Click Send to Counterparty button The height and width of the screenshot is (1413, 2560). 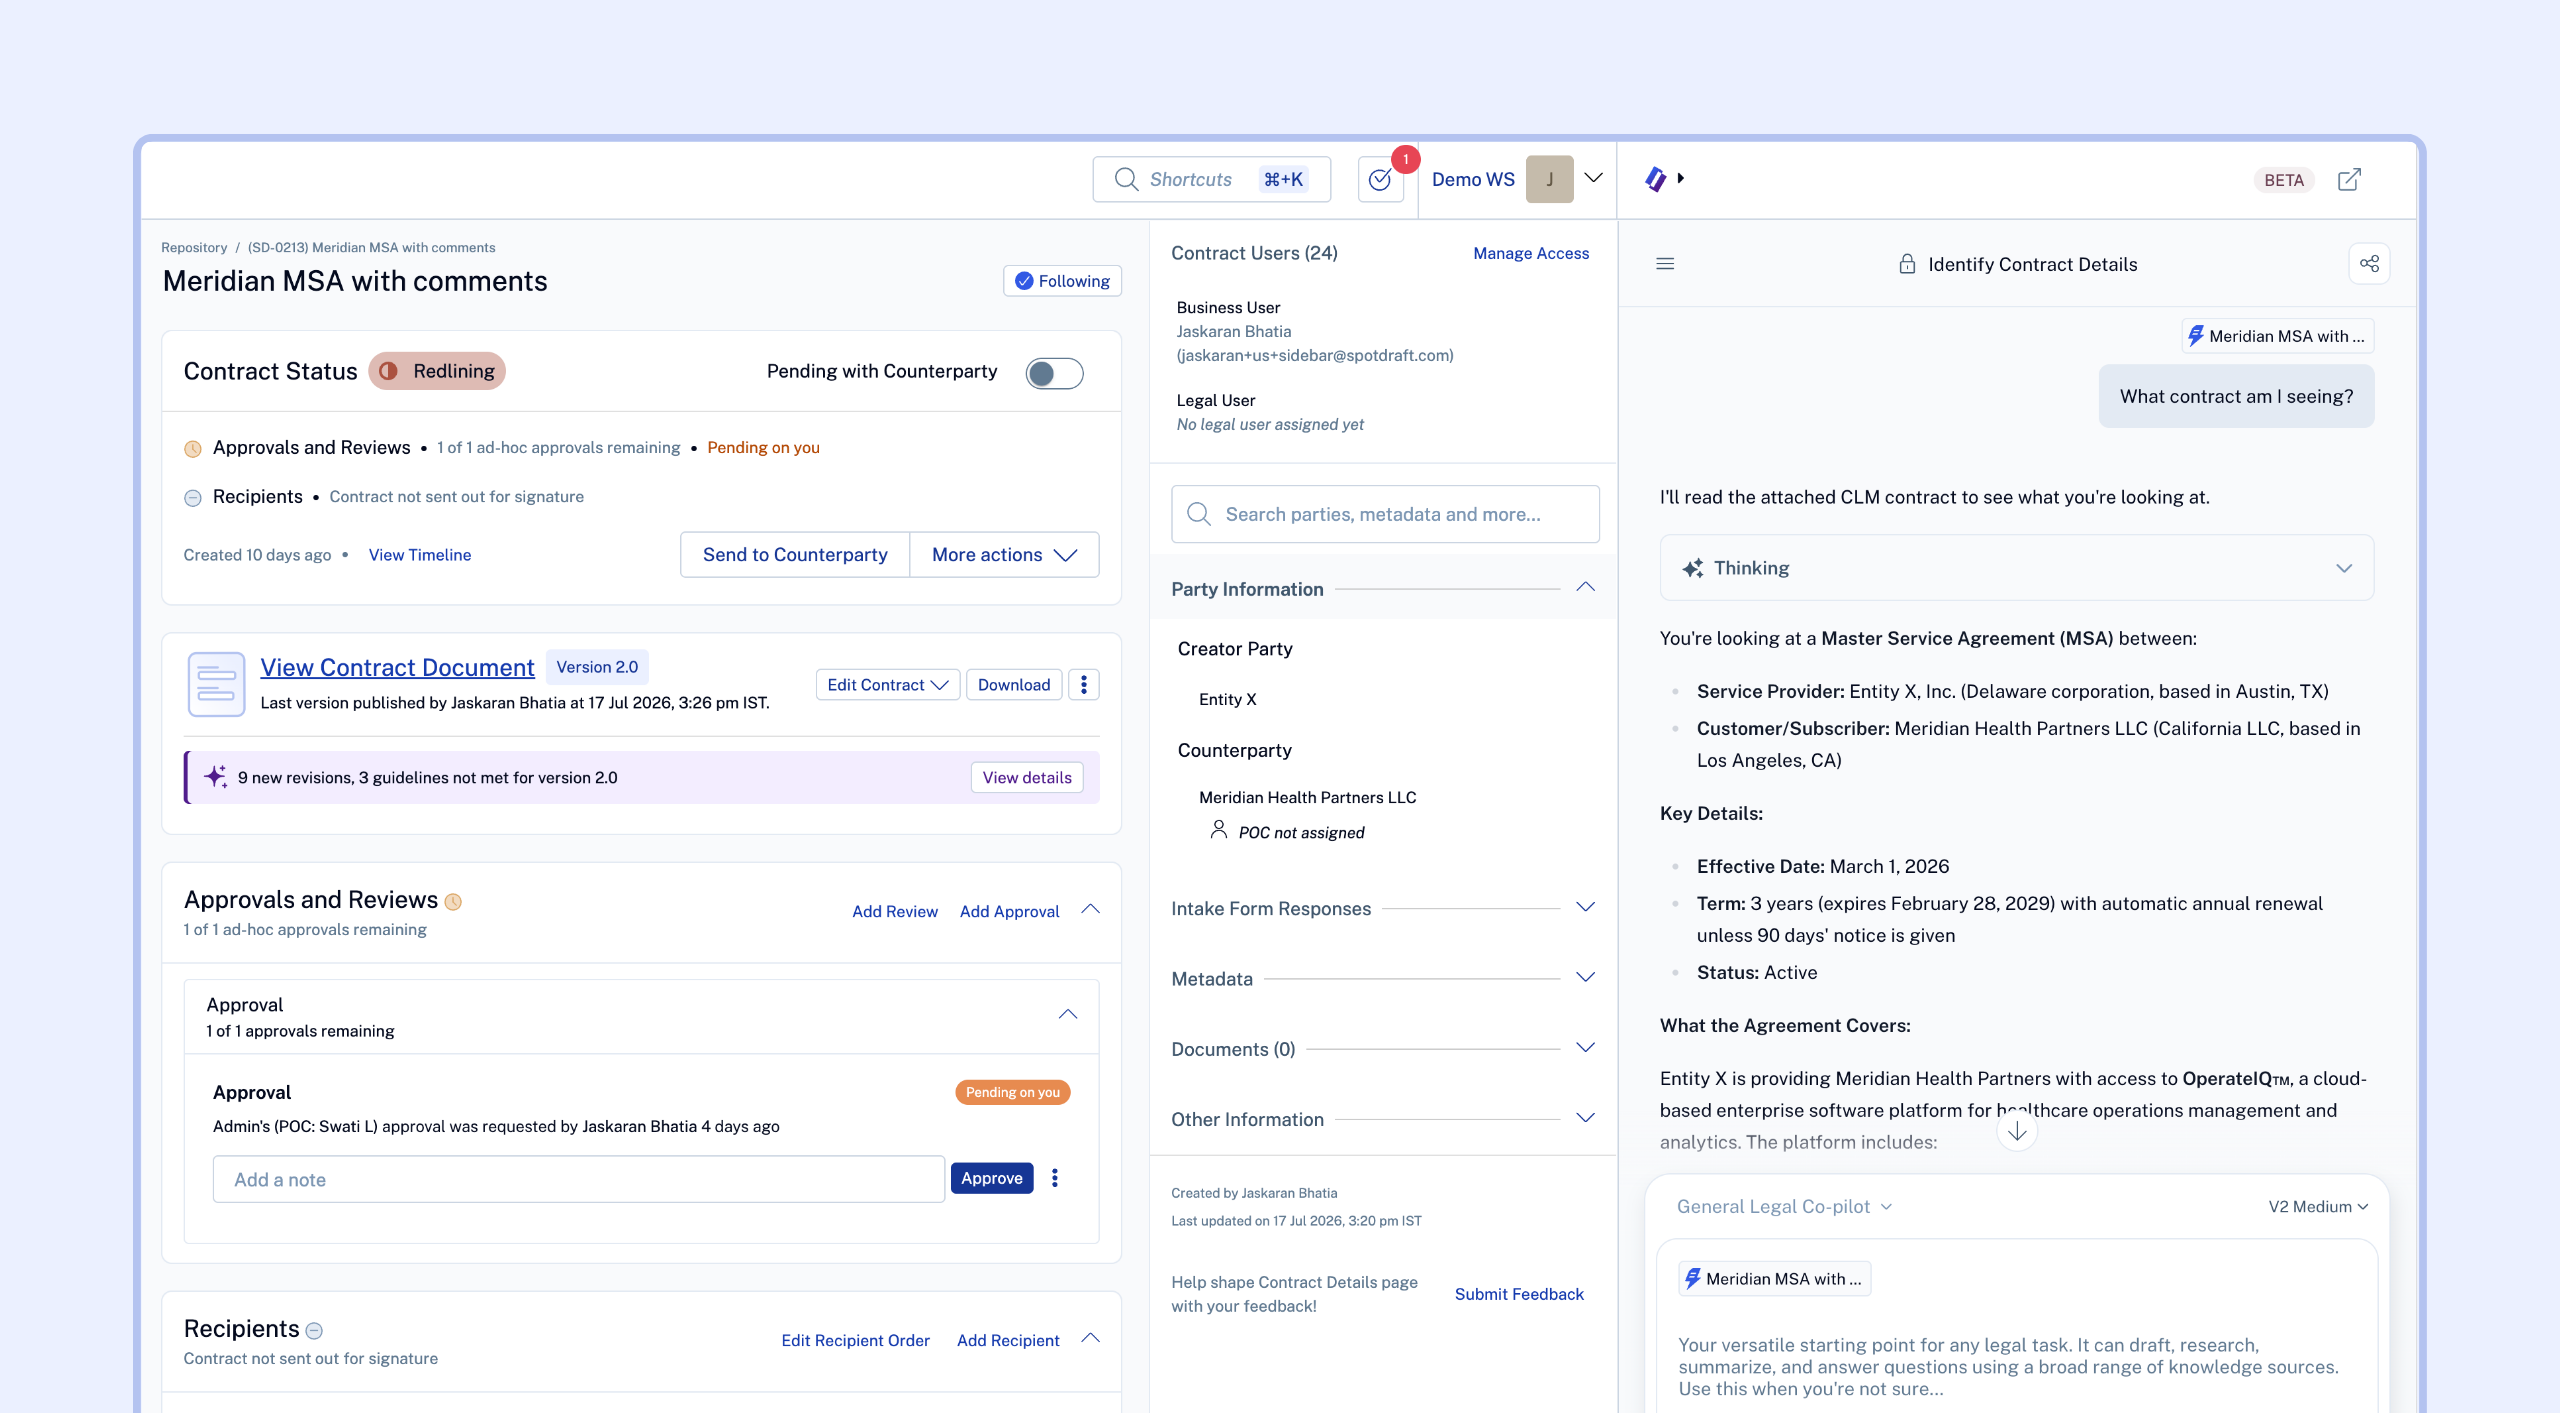[795, 555]
